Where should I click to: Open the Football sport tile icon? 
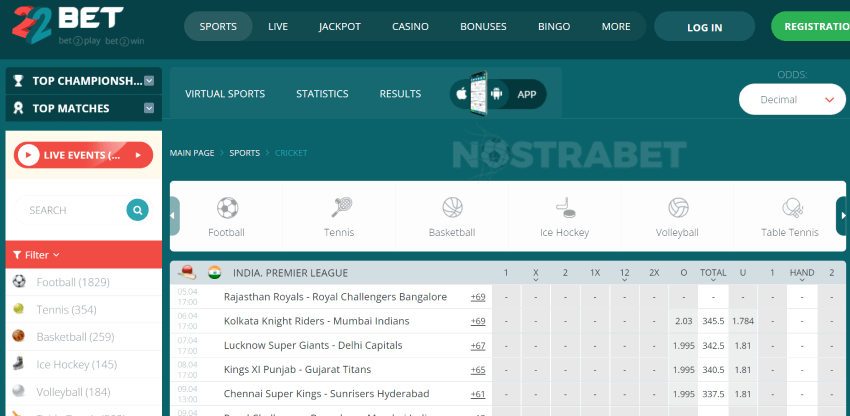point(227,208)
